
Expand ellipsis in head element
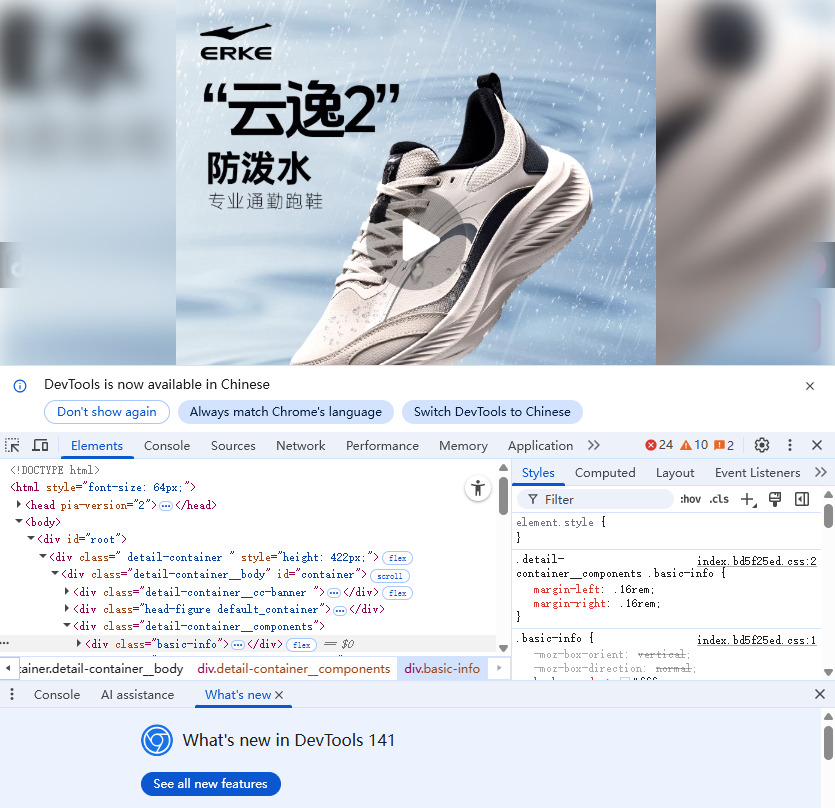click(166, 505)
